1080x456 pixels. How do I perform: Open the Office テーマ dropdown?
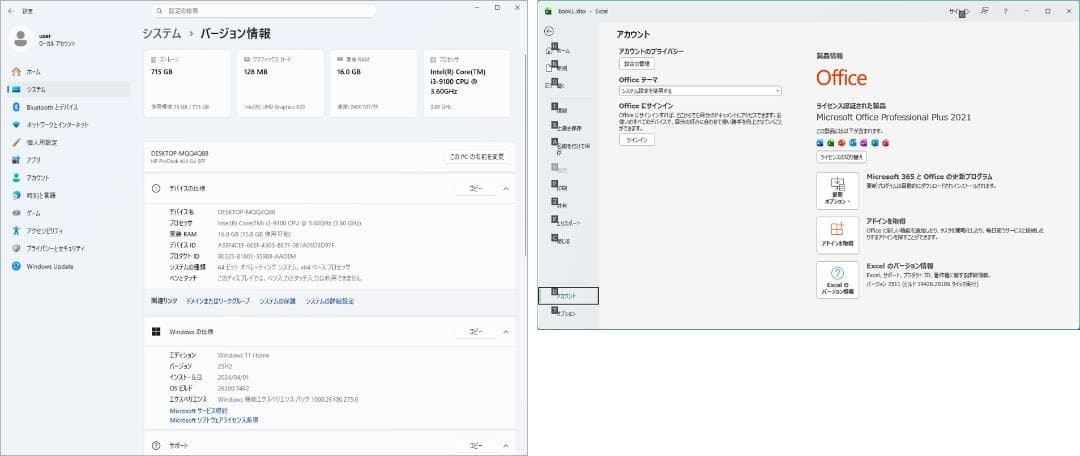tap(700, 91)
